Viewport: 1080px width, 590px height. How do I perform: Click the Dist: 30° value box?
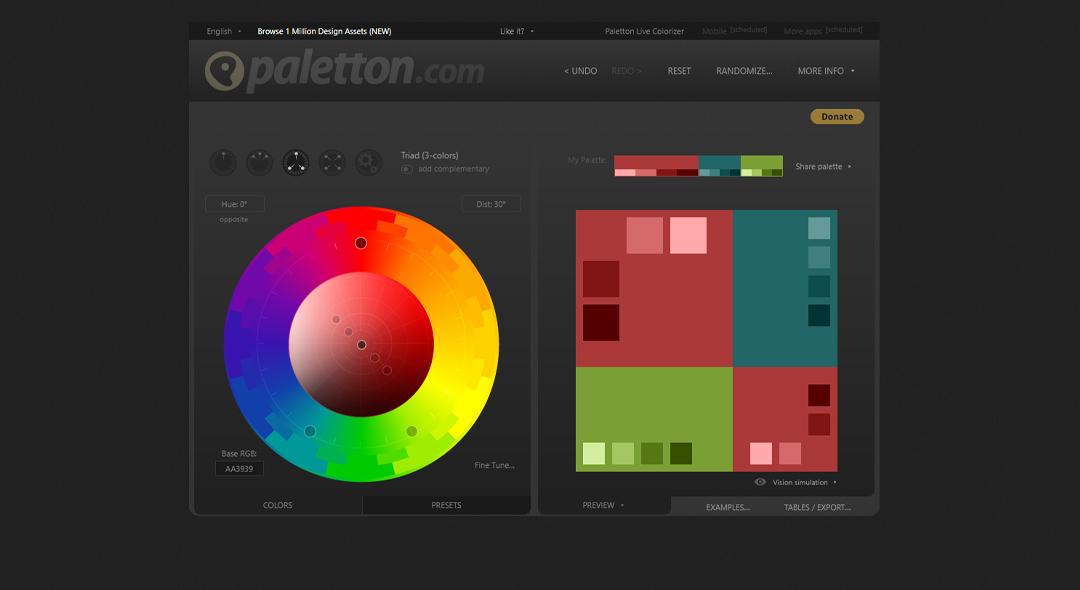click(x=491, y=204)
